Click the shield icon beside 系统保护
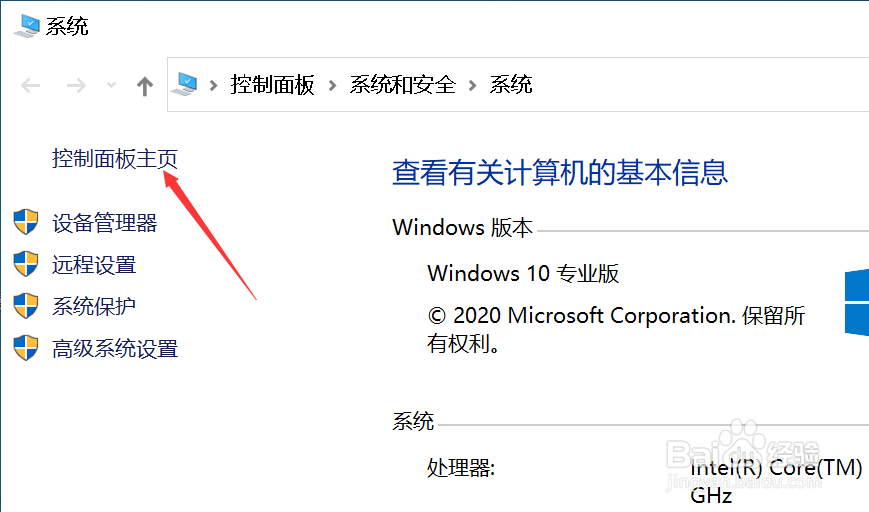 [26, 306]
